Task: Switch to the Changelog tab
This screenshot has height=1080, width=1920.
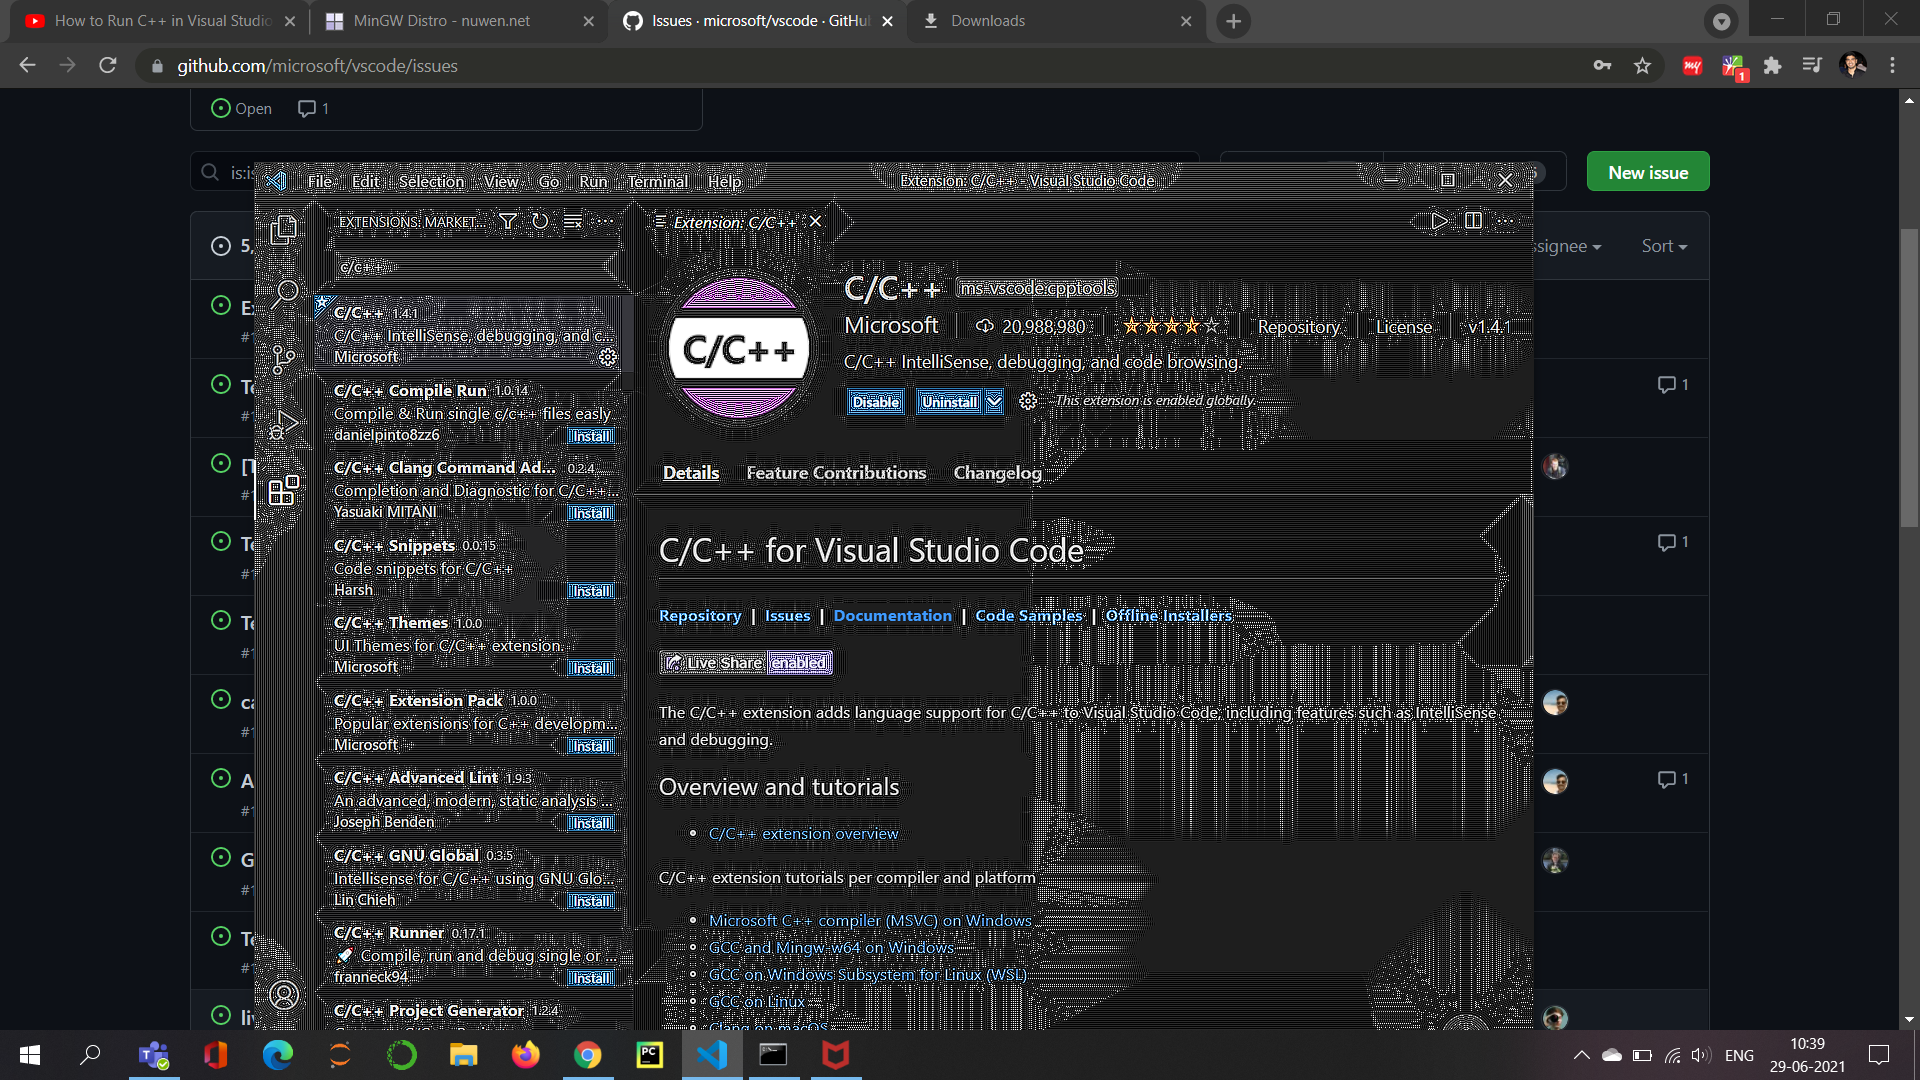Action: tap(996, 472)
